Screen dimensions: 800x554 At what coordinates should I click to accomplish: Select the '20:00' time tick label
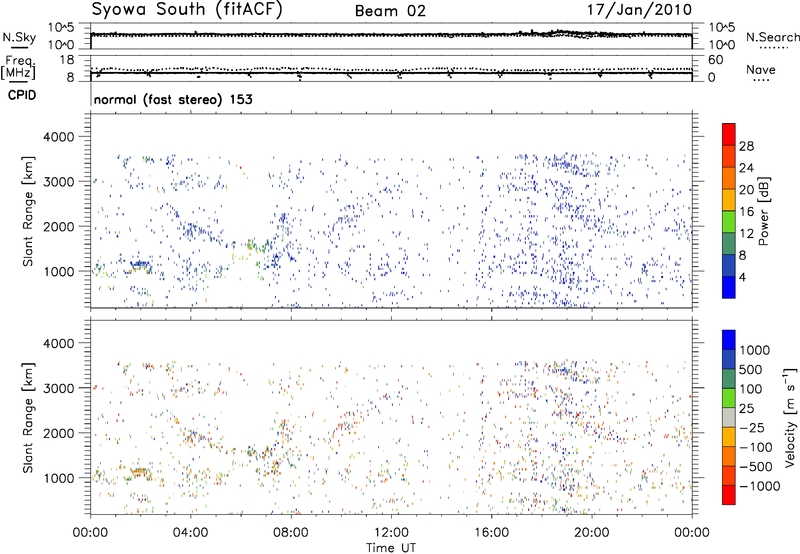pos(592,533)
